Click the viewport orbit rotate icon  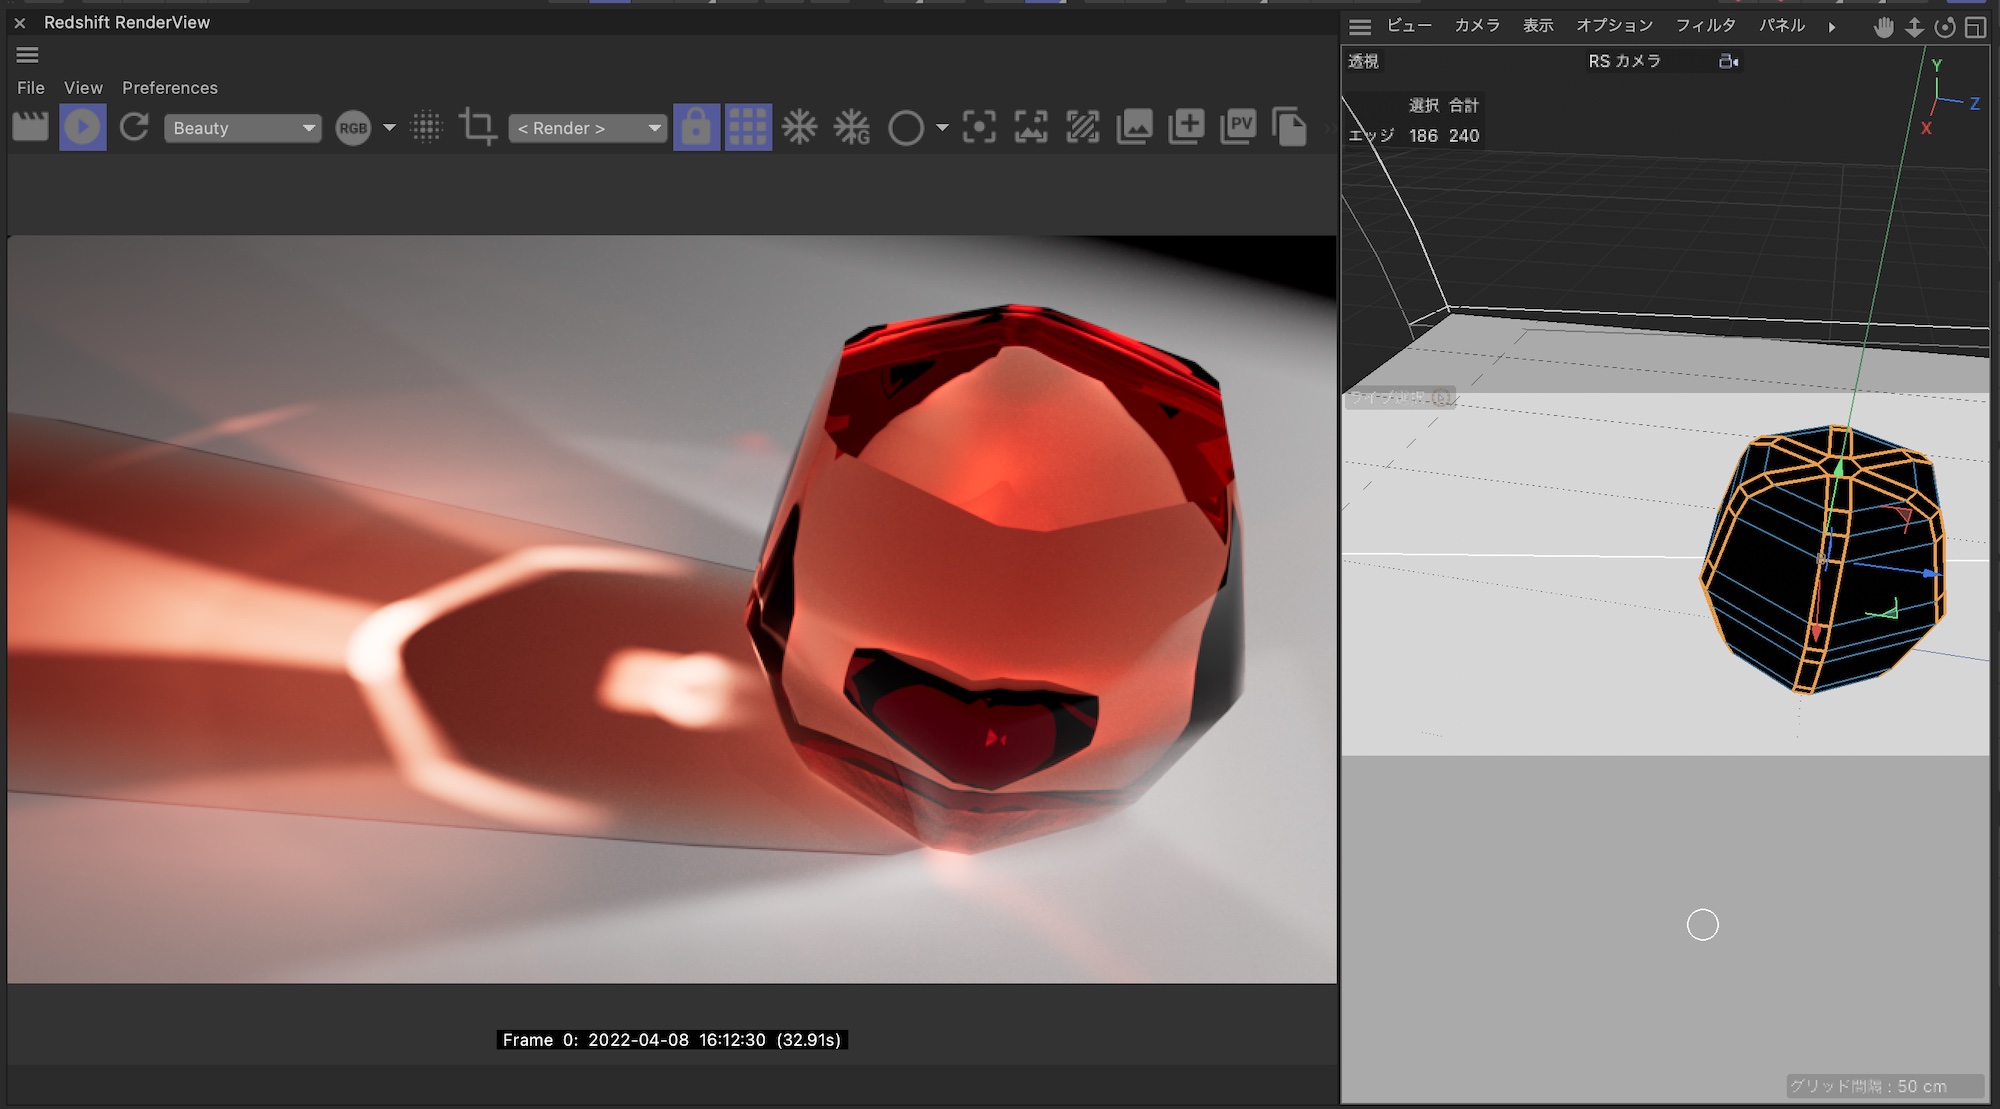pos(1944,27)
